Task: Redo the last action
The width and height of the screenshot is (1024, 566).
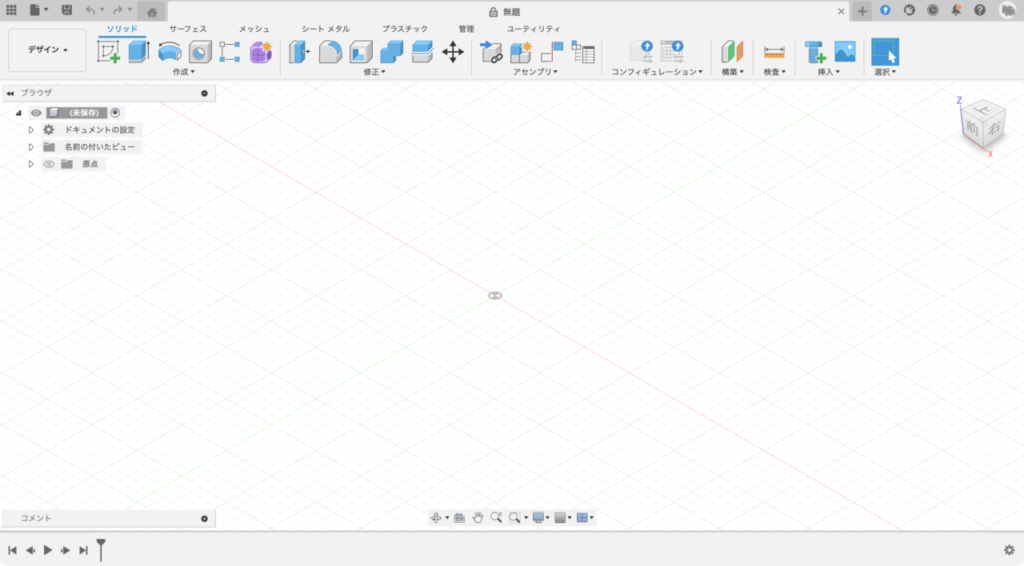Action: pyautogui.click(x=118, y=10)
